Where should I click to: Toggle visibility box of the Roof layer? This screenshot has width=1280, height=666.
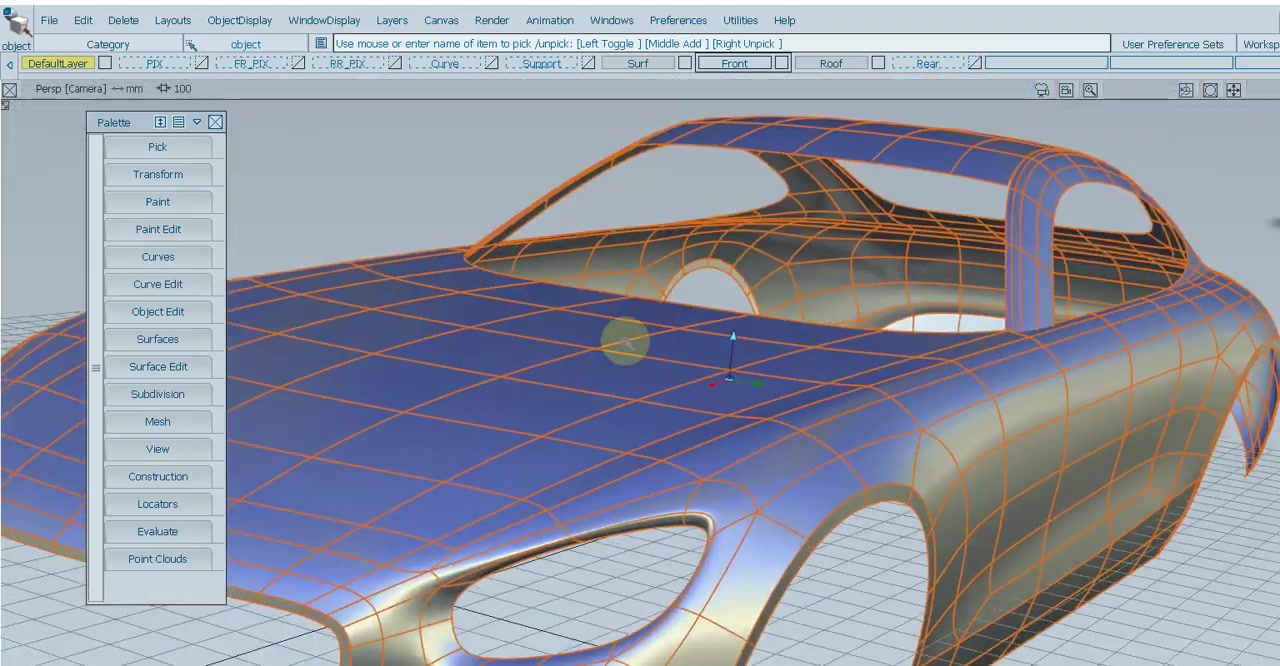878,63
